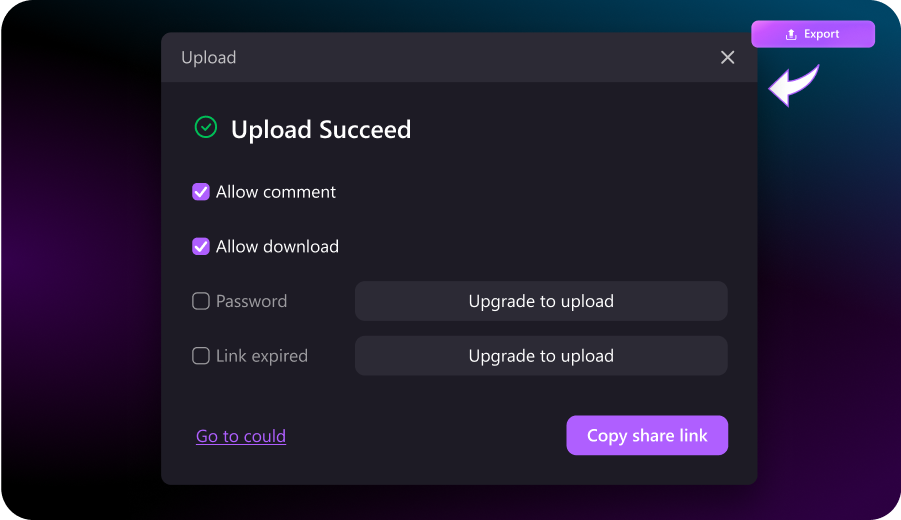This screenshot has width=901, height=520.
Task: Click the green upload success checkmark icon
Action: point(205,128)
